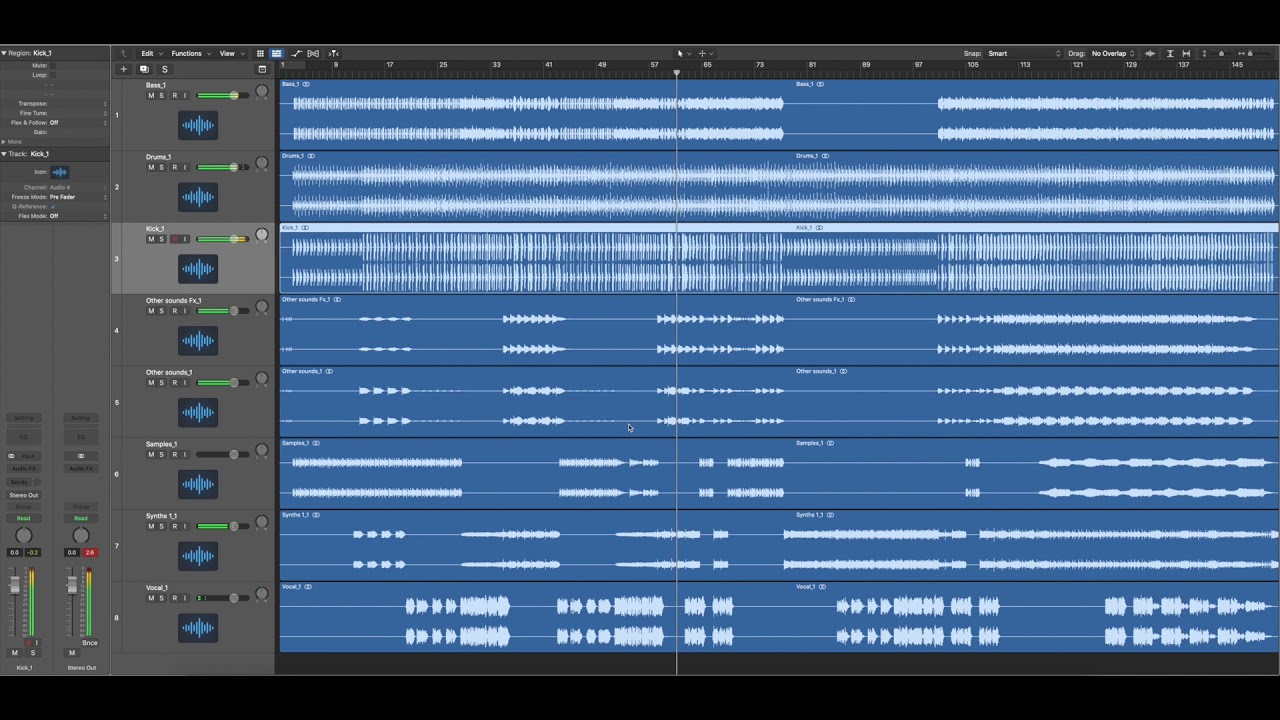
Task: Click the Other sounds_1 track waveform icon
Action: [198, 412]
